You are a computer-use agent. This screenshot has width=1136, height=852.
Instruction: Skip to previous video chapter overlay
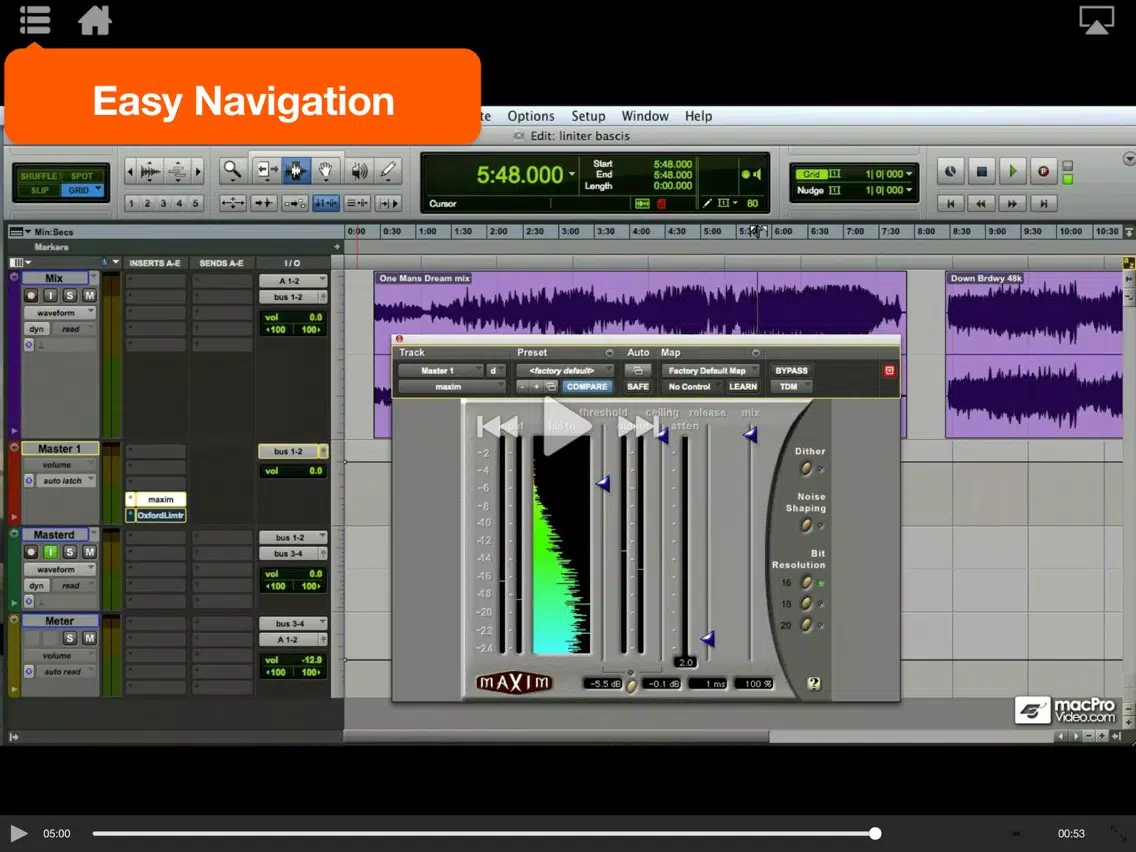click(x=497, y=426)
